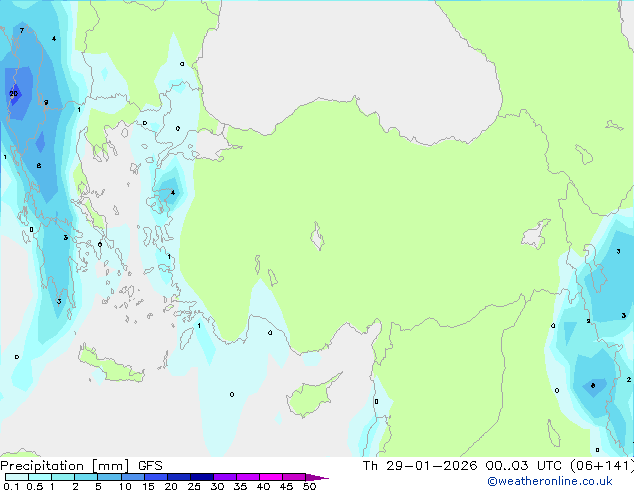Click the '45' legend scale number
Viewport: 634px width, 490px height.
click(287, 486)
